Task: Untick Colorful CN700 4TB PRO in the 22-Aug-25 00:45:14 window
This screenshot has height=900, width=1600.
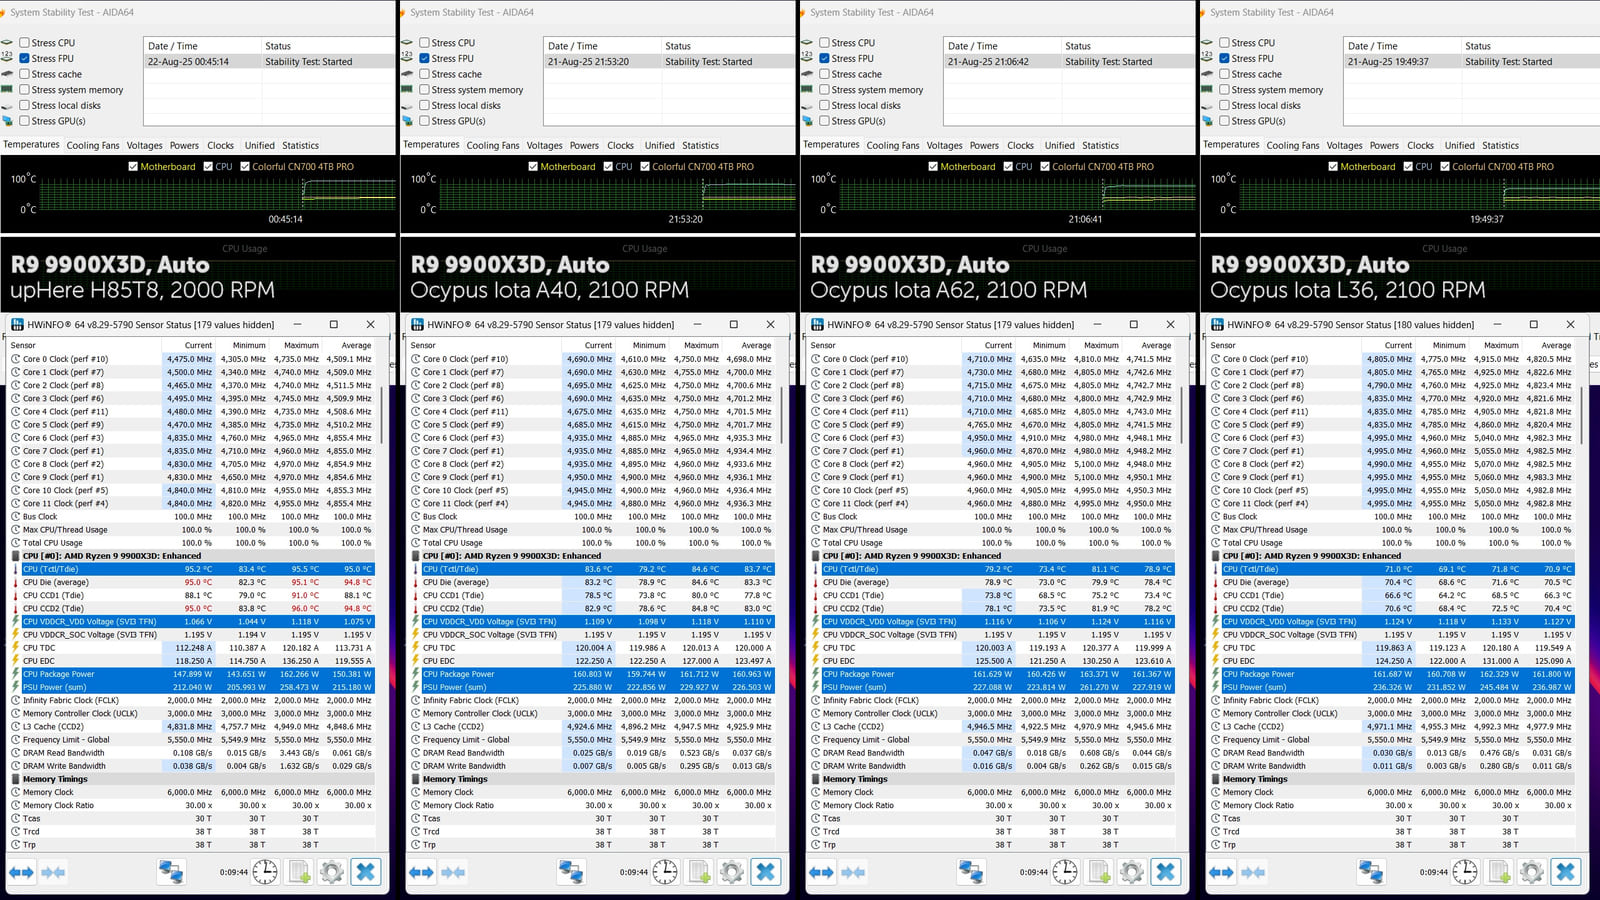Action: (245, 167)
